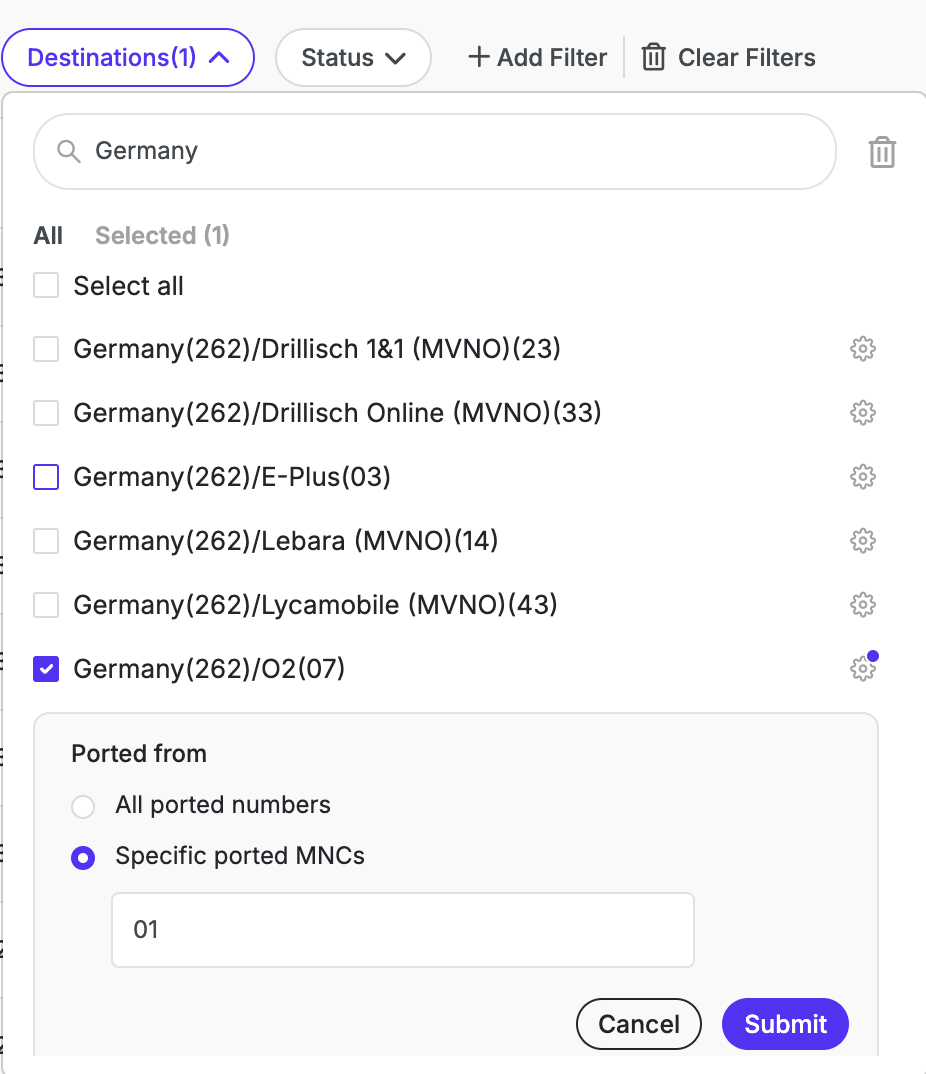Select the All ported numbers radio button

click(x=83, y=806)
